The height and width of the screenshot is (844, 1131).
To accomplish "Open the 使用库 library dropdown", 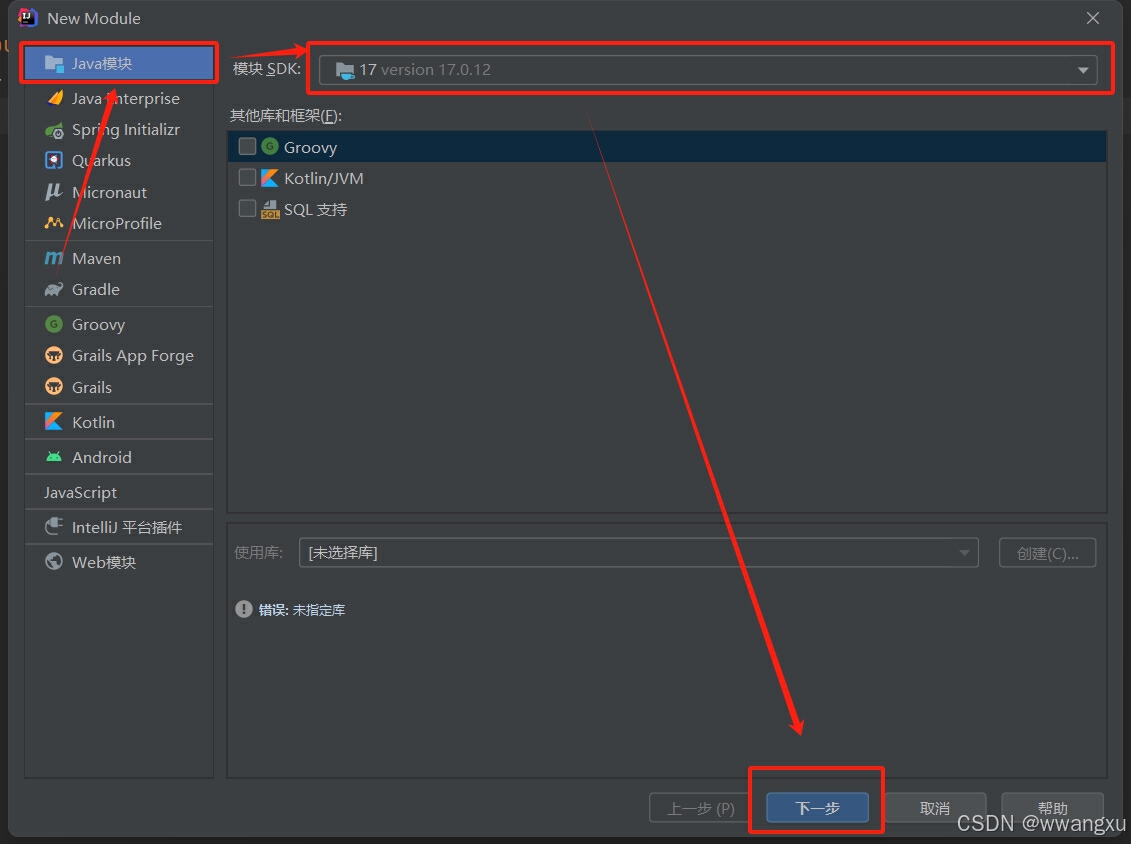I will 638,553.
